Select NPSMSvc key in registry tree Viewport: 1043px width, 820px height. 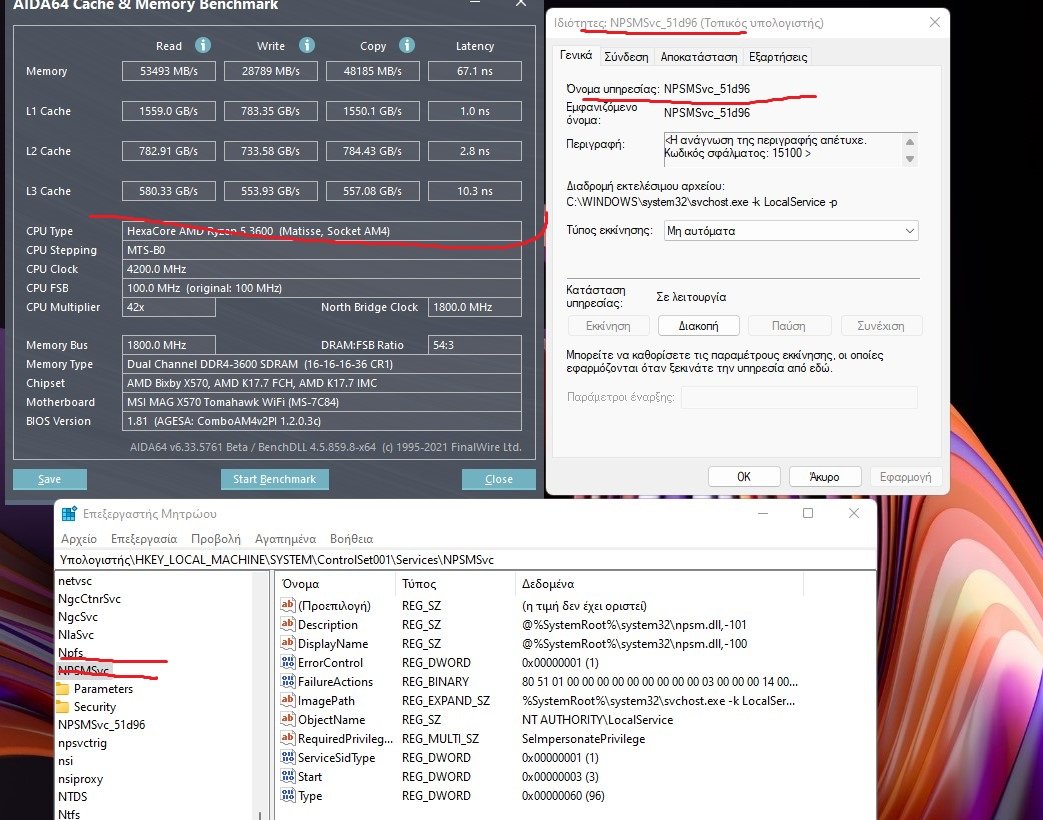point(83,670)
